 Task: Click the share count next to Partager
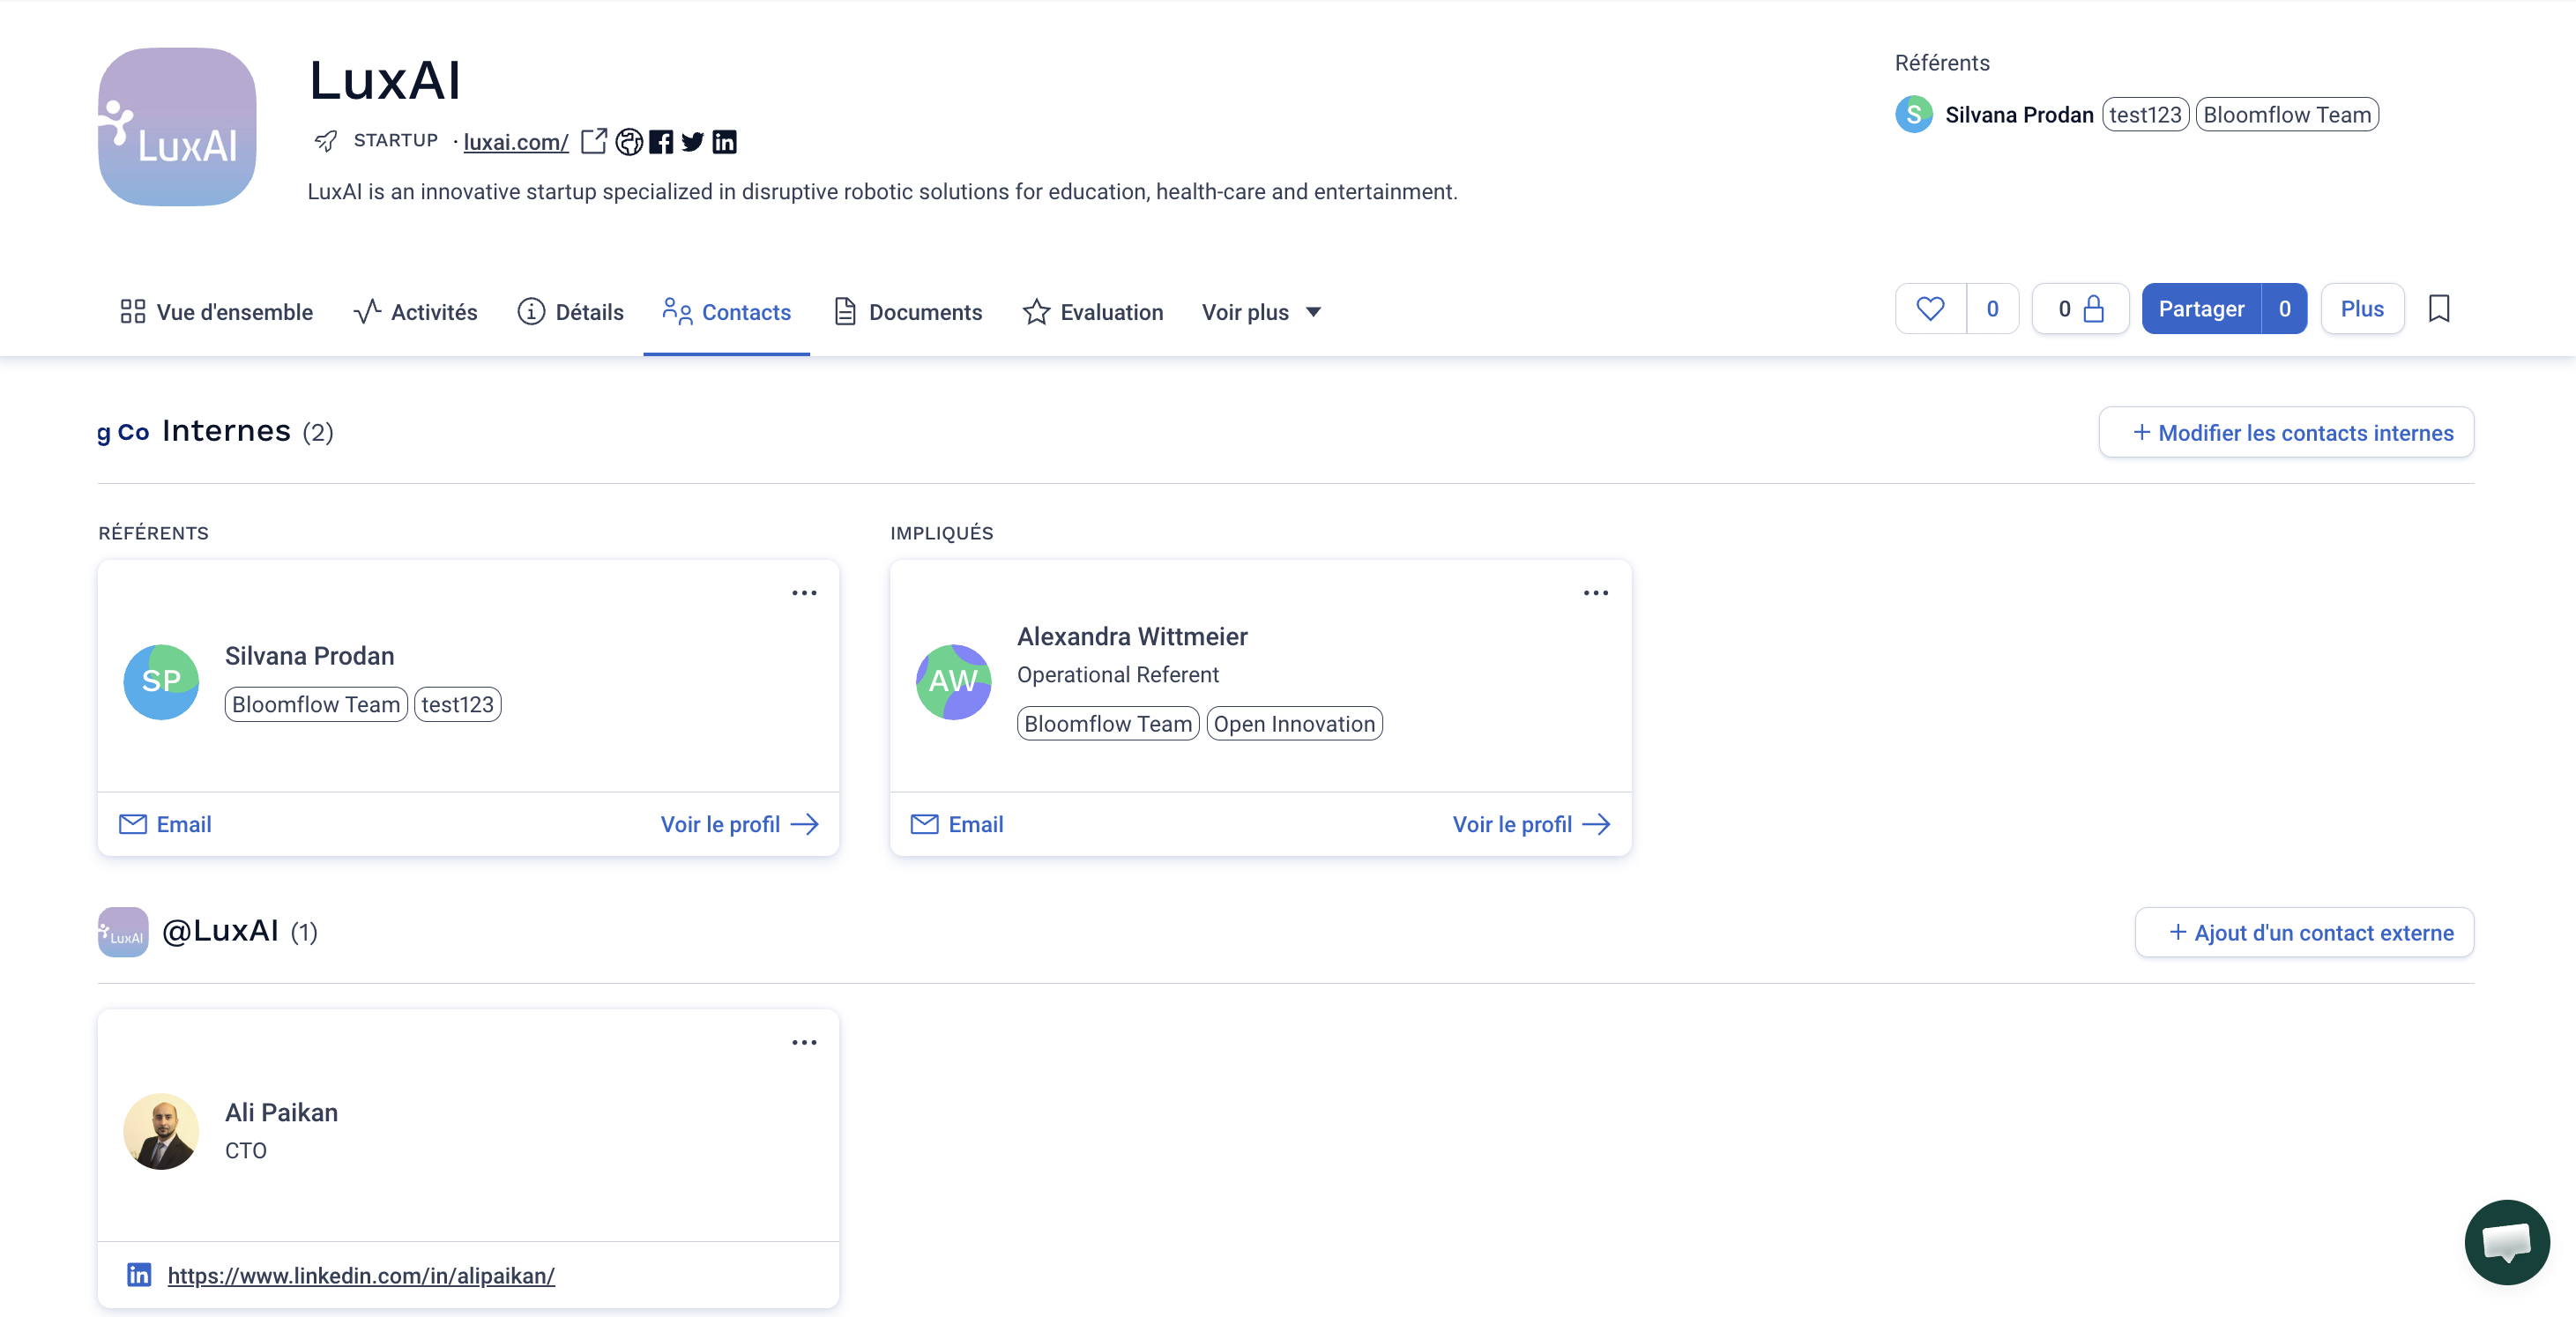[2285, 309]
